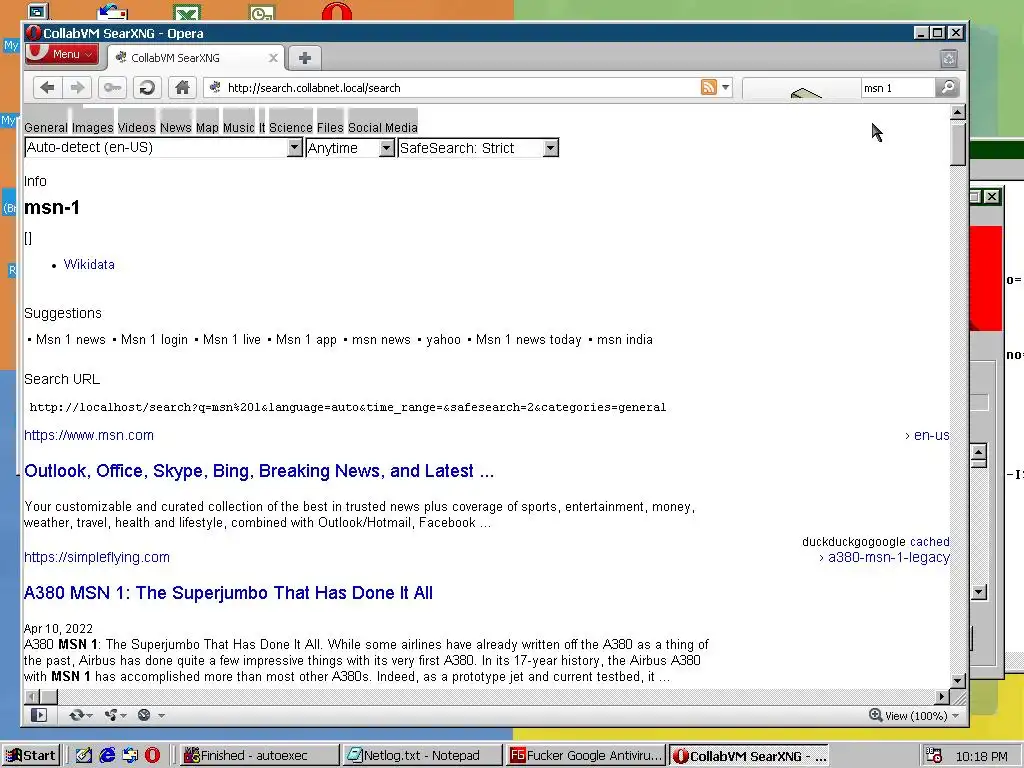Click the search field containing msn 1

897,88
